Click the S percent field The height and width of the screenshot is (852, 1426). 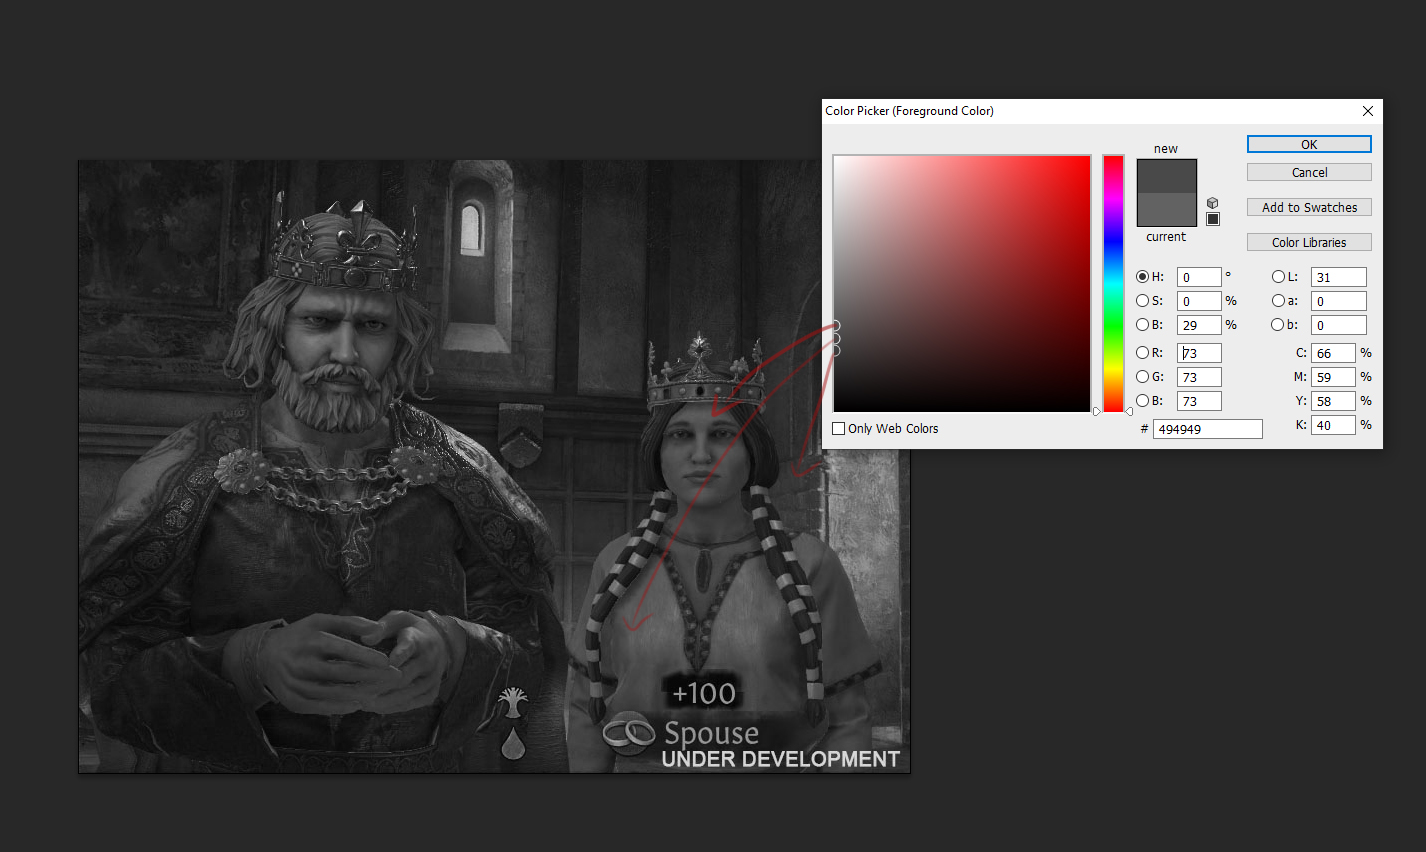[1199, 301]
